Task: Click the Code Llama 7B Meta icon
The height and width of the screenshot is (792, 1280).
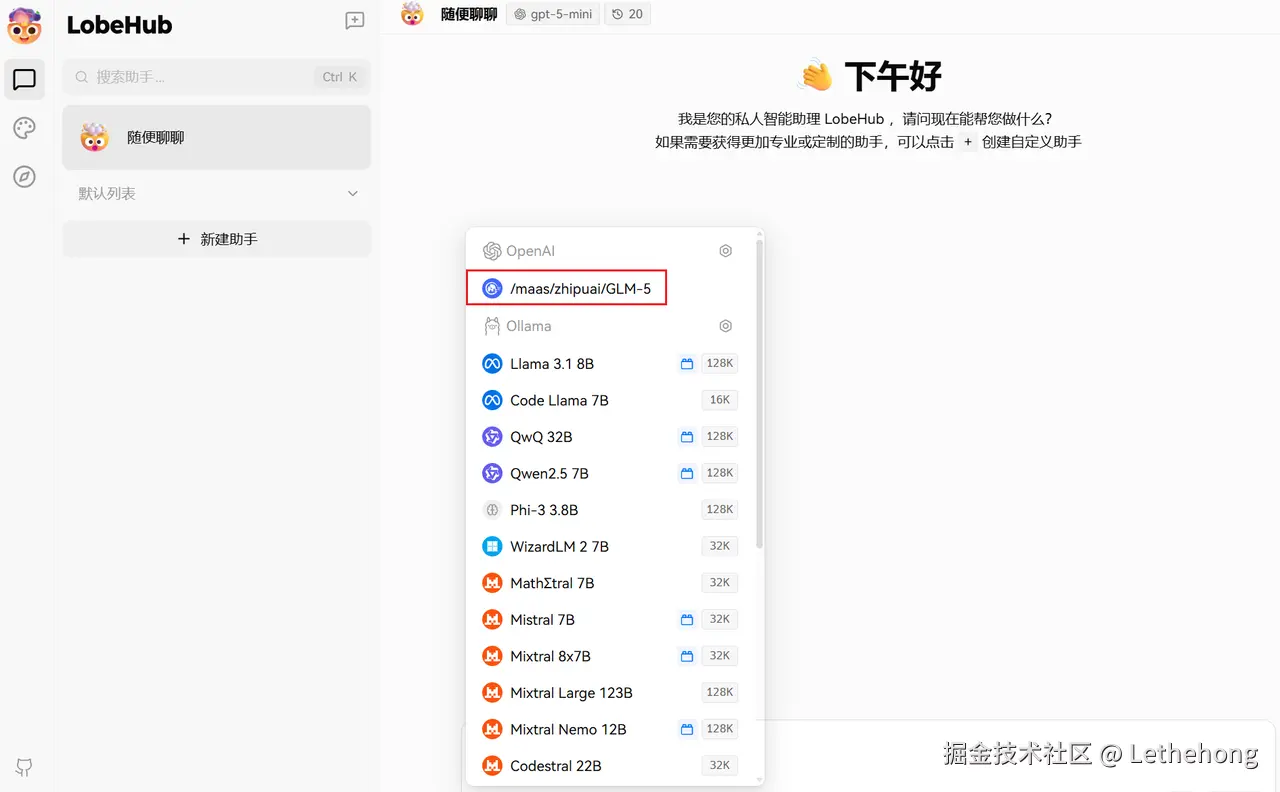Action: [x=492, y=400]
